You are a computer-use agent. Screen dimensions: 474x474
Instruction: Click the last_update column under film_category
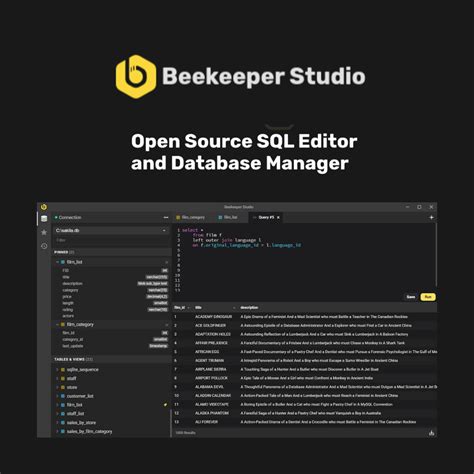click(x=73, y=346)
